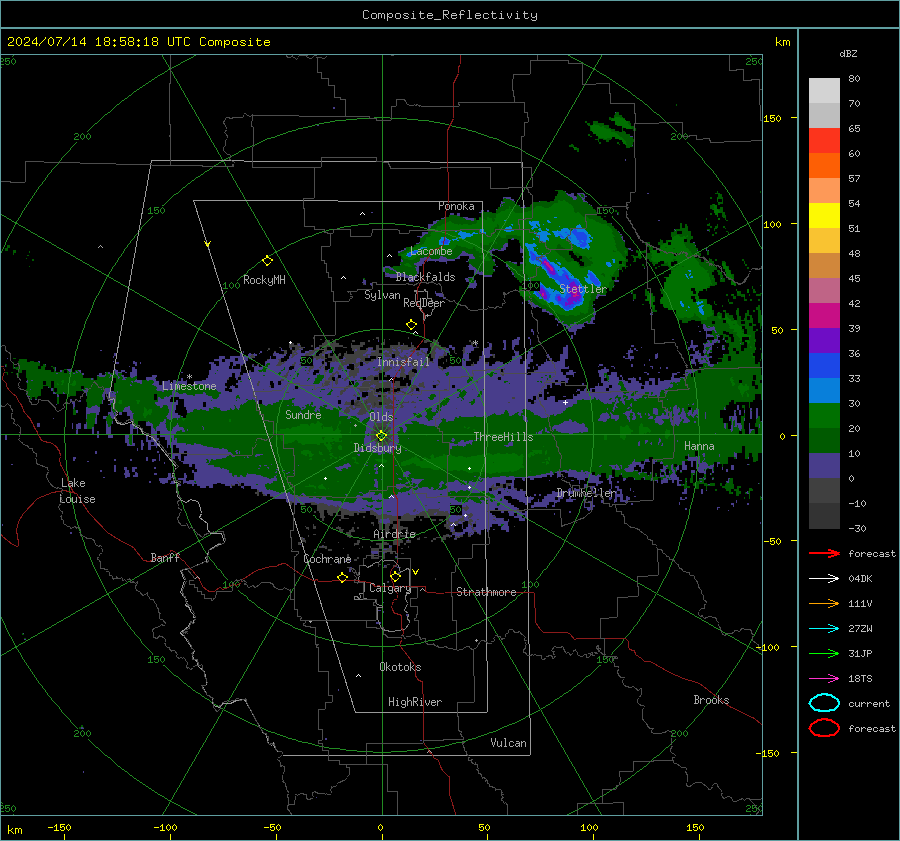Viewport: 900px width, 841px height.
Task: Click the -150 tick on bottom axis
Action: click(x=59, y=827)
